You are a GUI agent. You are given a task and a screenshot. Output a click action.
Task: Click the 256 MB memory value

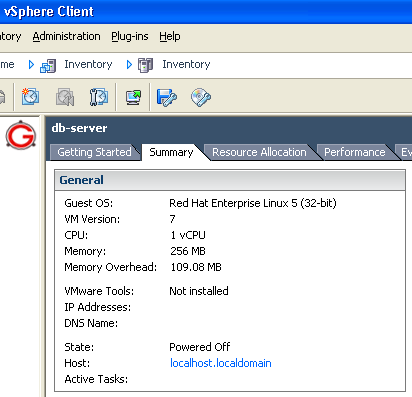coord(188,251)
